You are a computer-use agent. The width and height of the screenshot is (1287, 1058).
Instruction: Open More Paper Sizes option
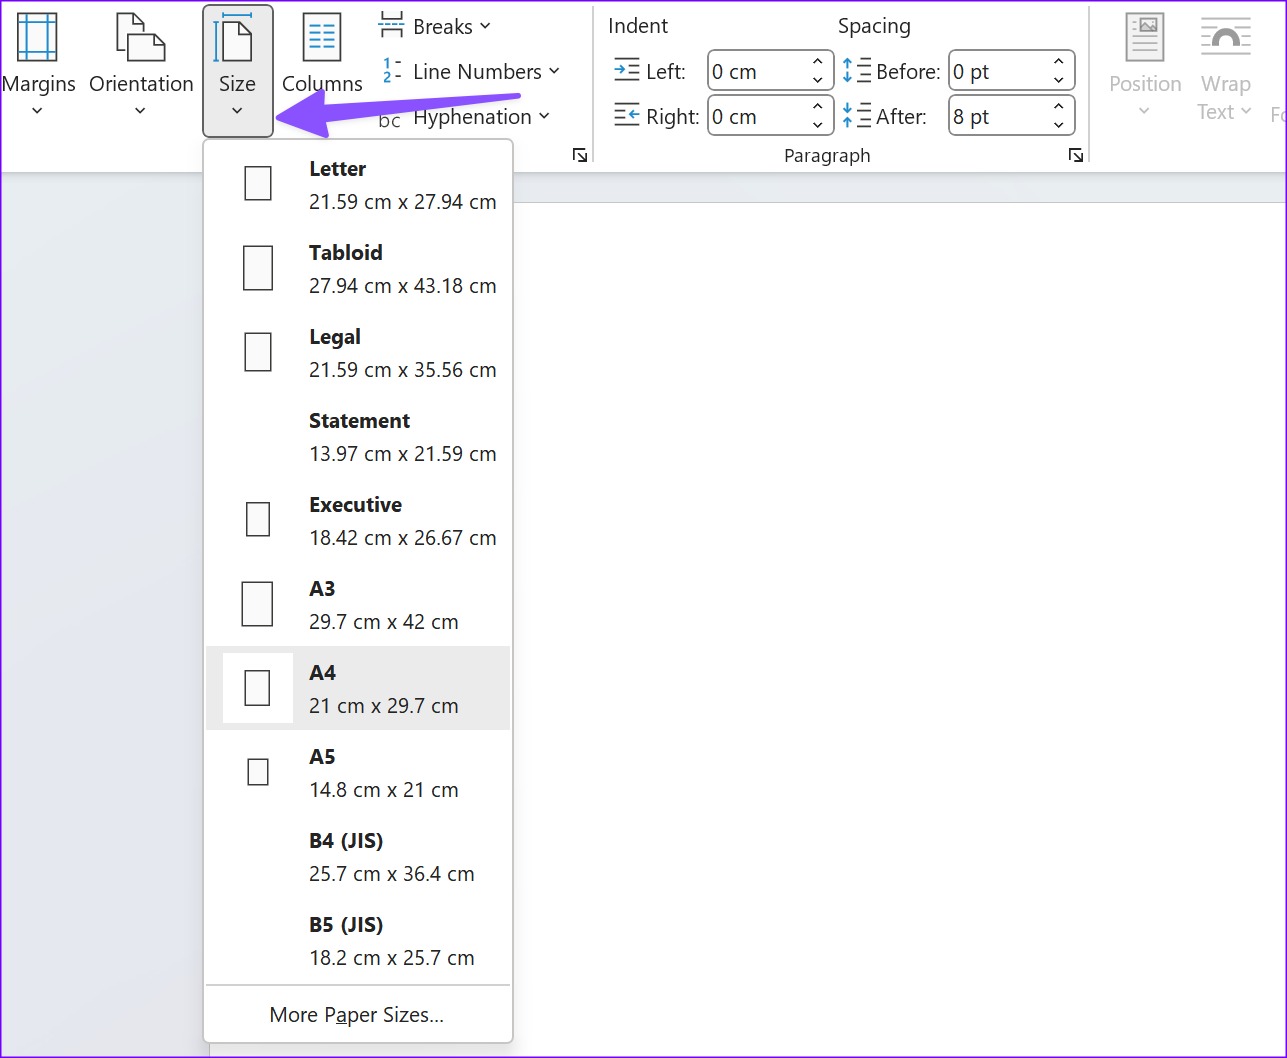[x=358, y=1014]
